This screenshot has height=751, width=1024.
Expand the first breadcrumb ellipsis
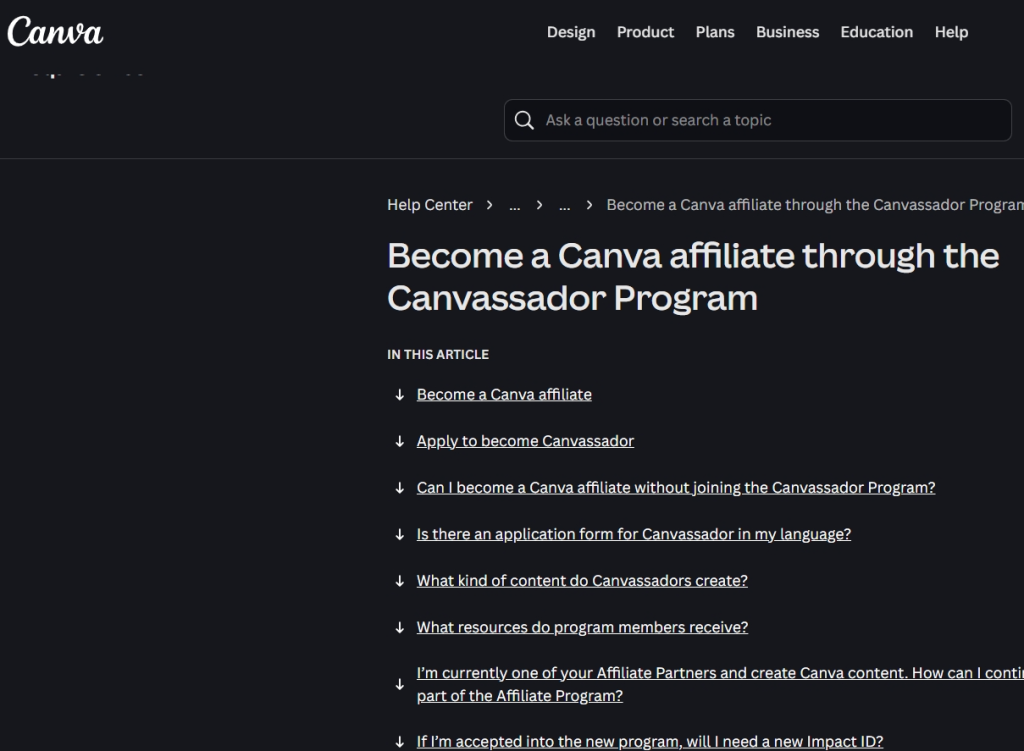pos(515,206)
